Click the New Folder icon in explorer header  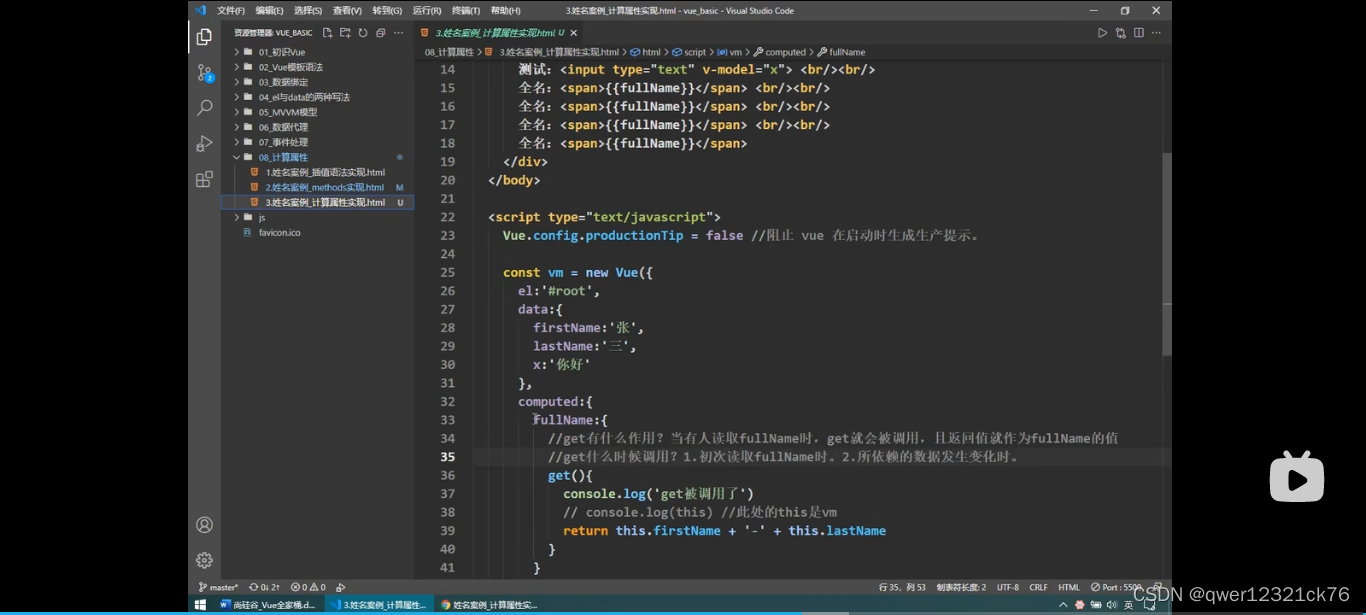click(x=345, y=33)
